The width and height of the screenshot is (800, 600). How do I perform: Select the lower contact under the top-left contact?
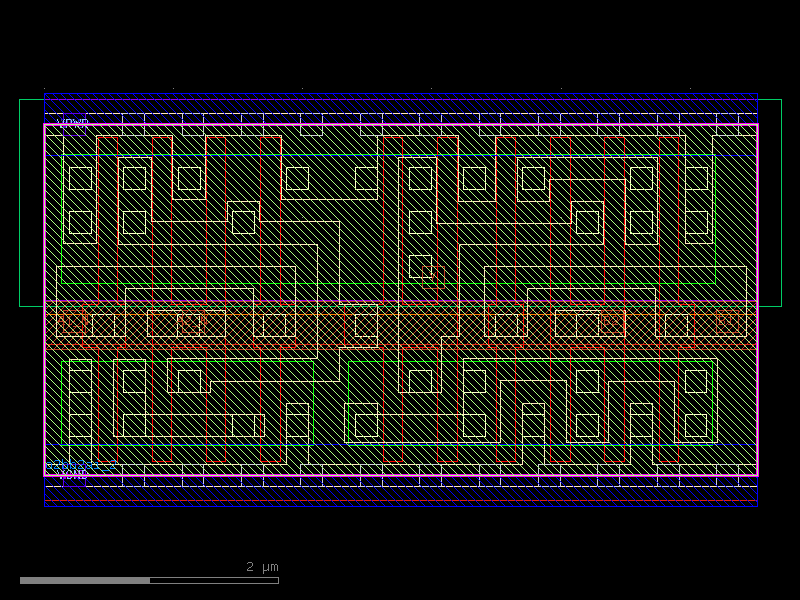click(80, 222)
